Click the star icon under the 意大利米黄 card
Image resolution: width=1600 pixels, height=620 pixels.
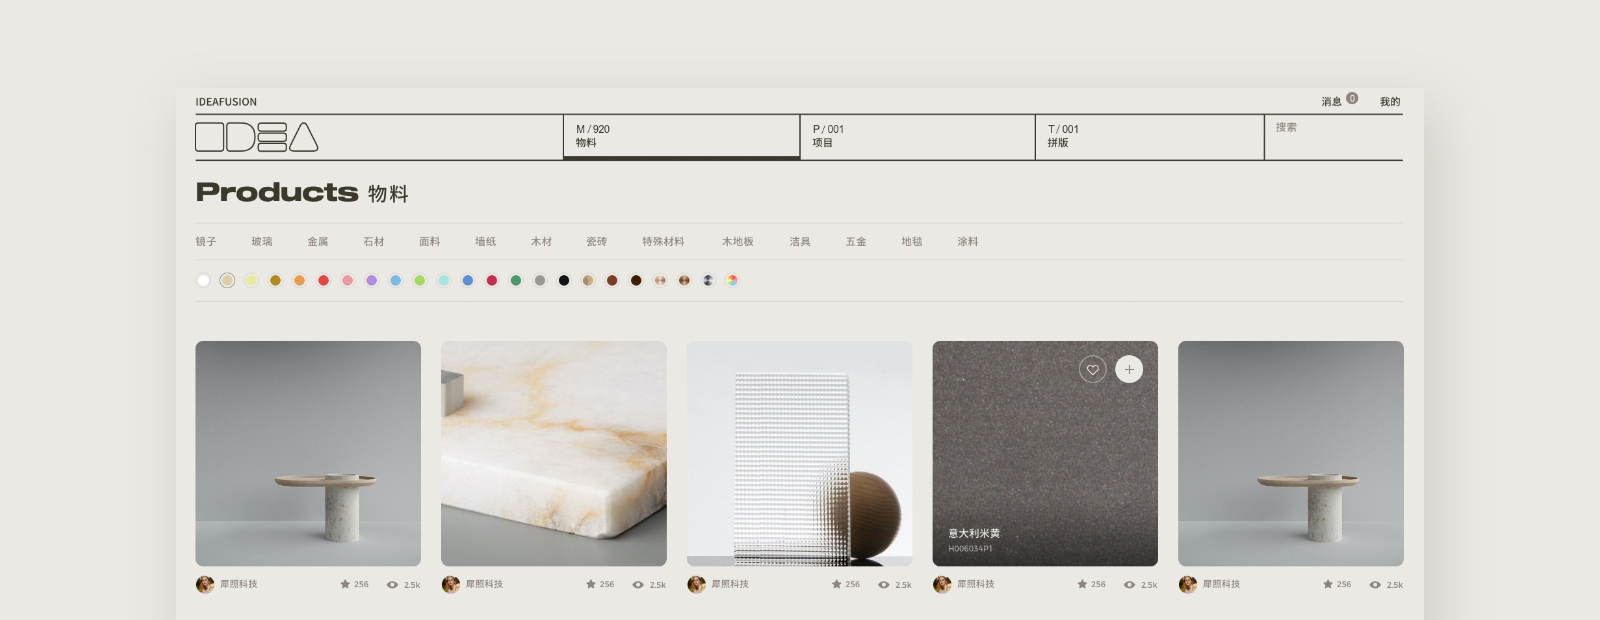pyautogui.click(x=1082, y=584)
